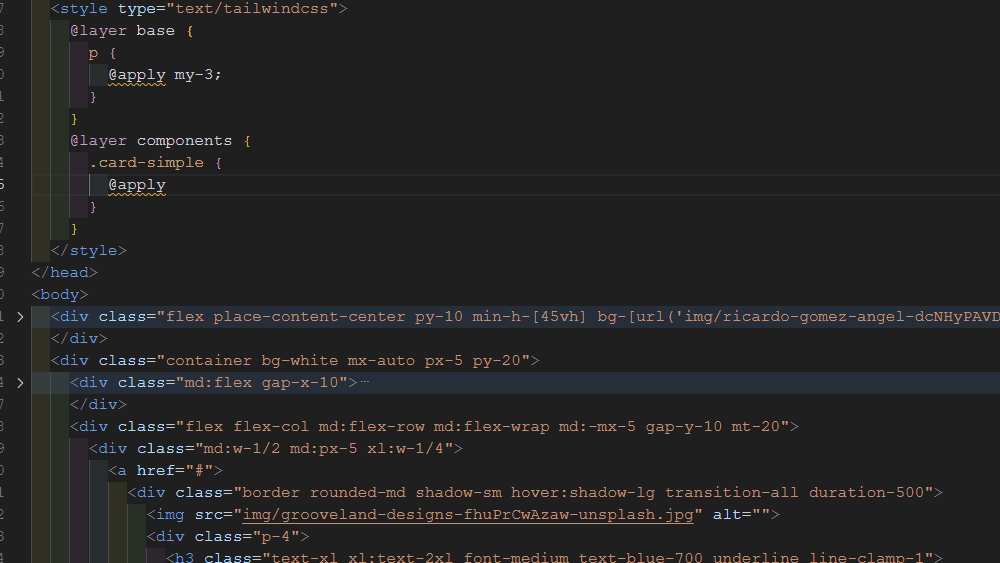Click the @apply before my-3
This screenshot has height=563, width=1000.
click(x=137, y=75)
